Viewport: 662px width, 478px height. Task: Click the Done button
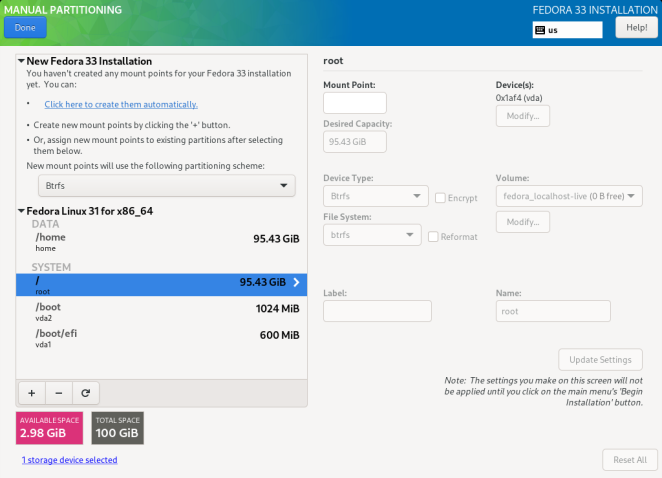[25, 28]
